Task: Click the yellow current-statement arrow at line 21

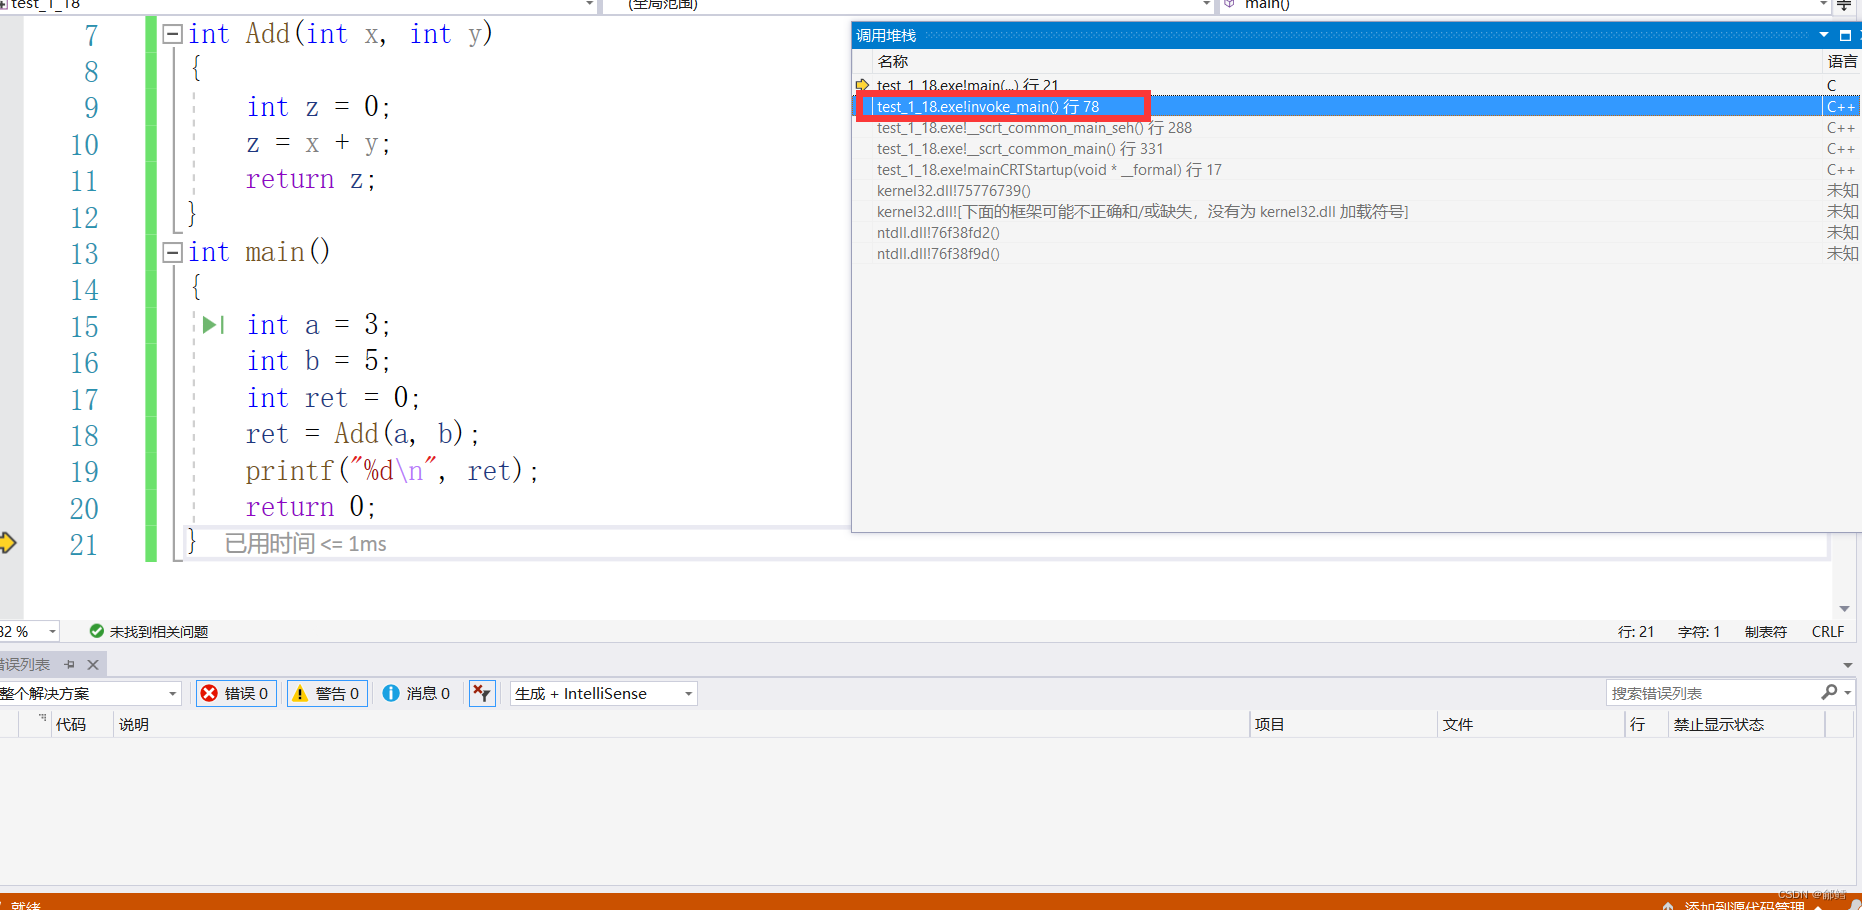Action: (x=8, y=543)
